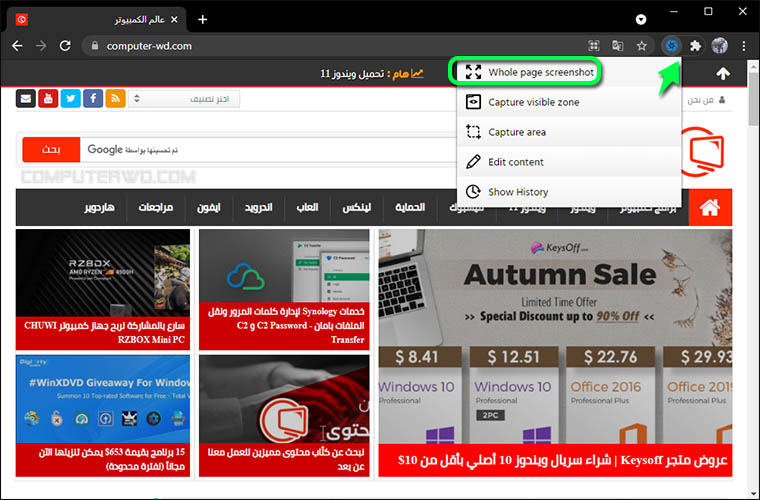Open a new tab with the plus button
Screen dimensions: 760x500
click(203, 19)
